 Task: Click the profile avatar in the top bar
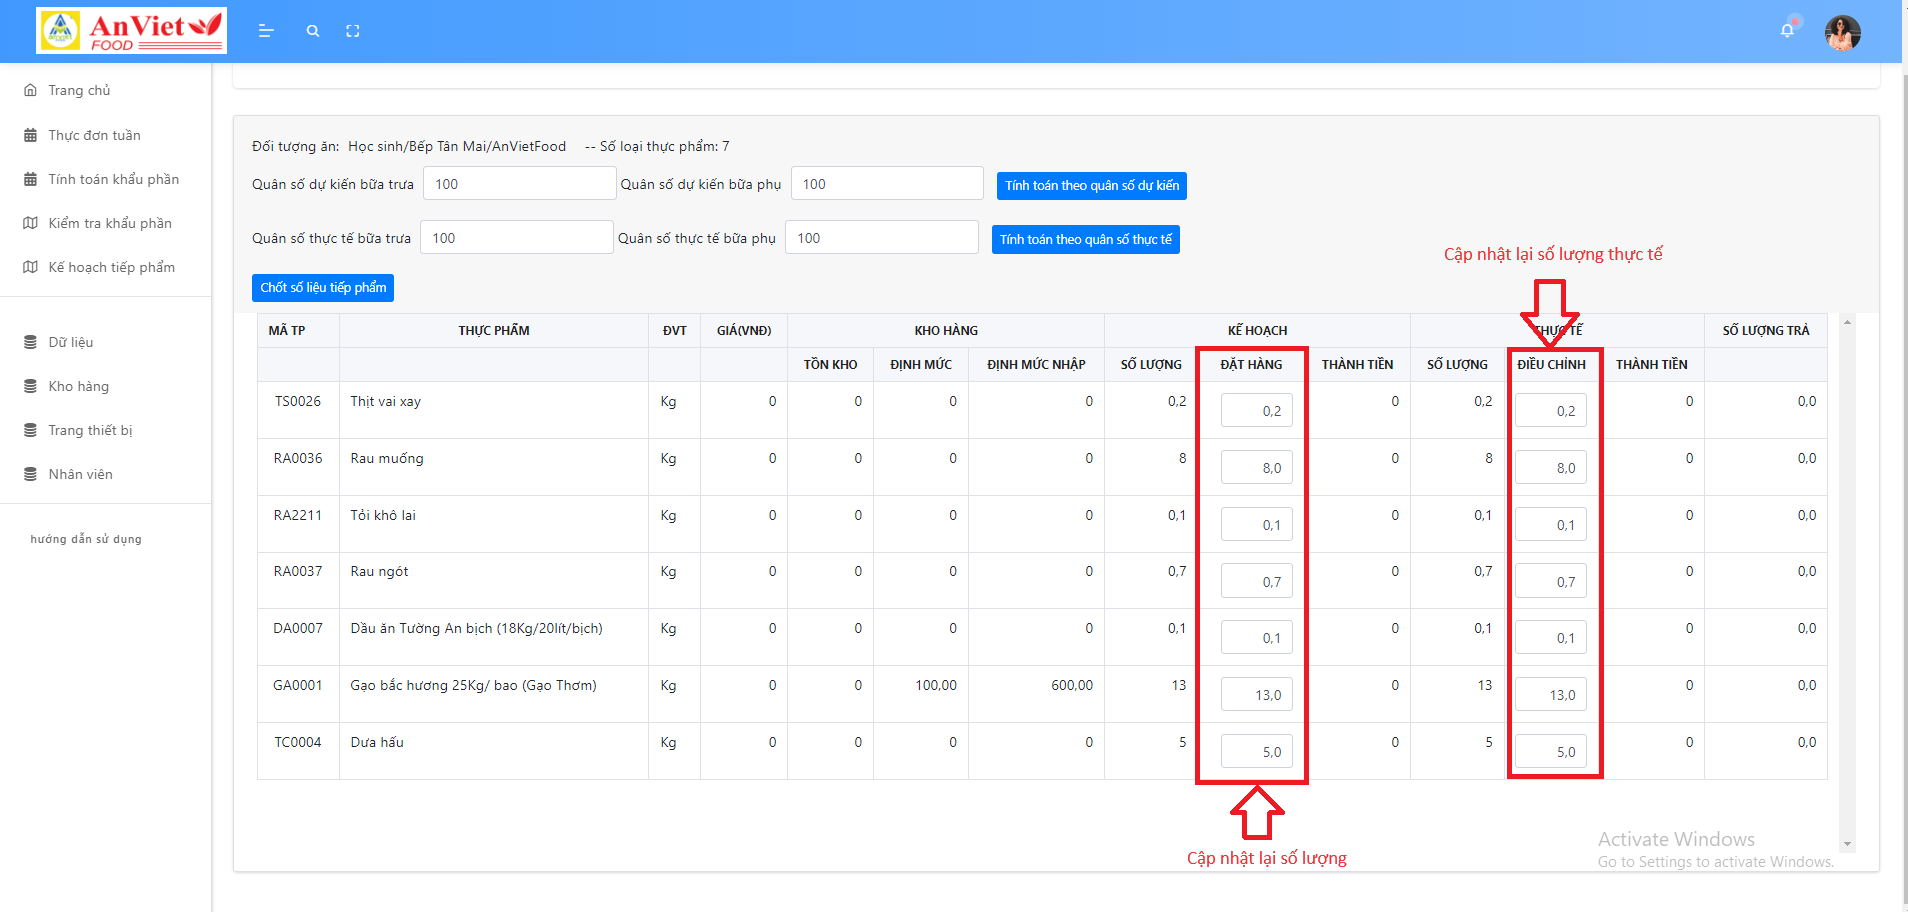click(1843, 32)
